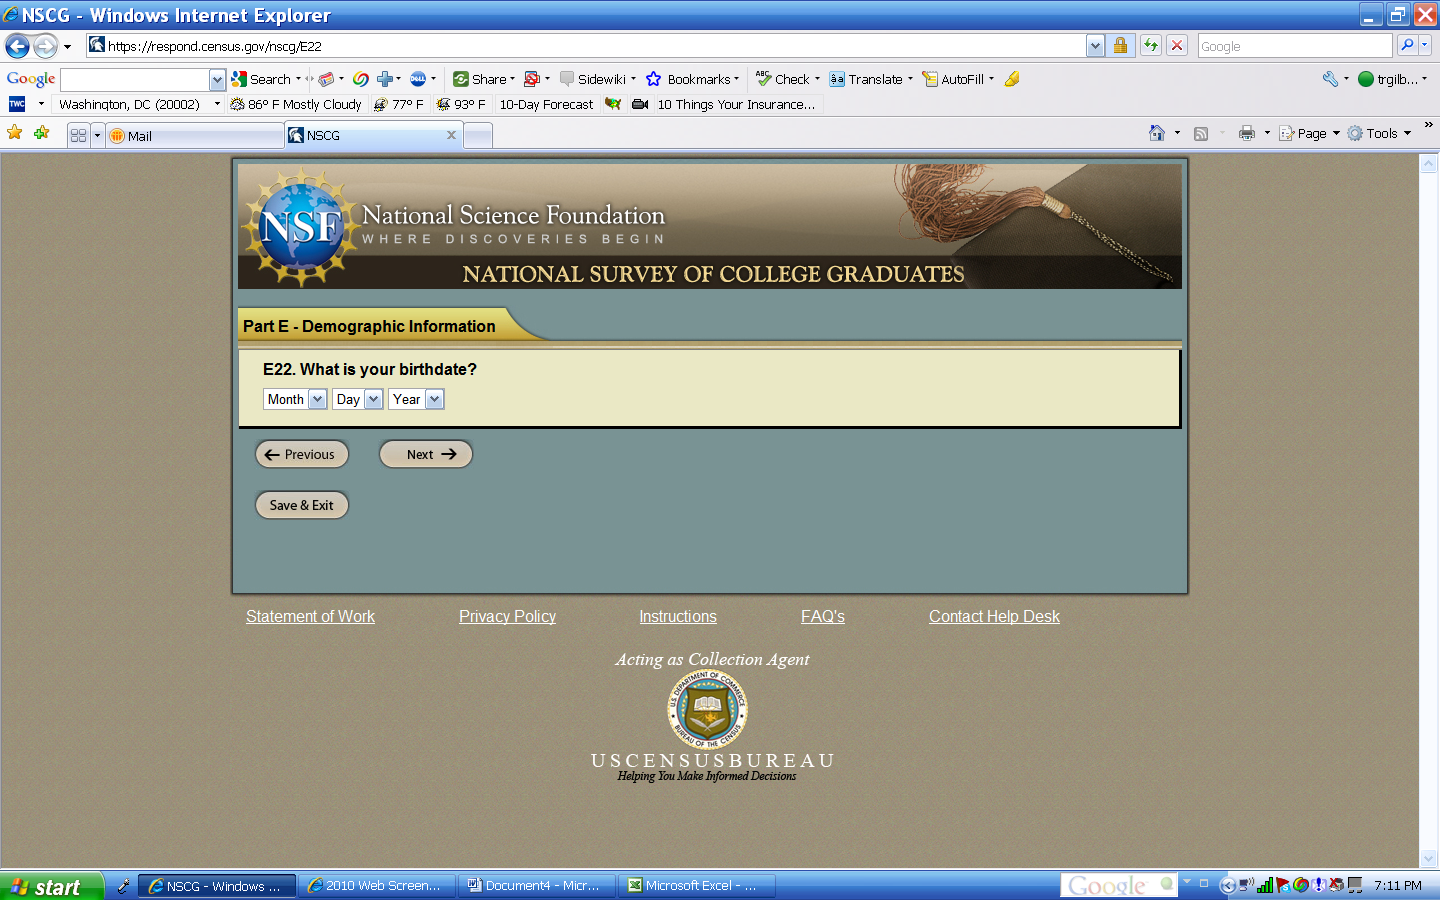The height and width of the screenshot is (900, 1440).
Task: Open the Privacy Policy link
Action: pyautogui.click(x=507, y=616)
